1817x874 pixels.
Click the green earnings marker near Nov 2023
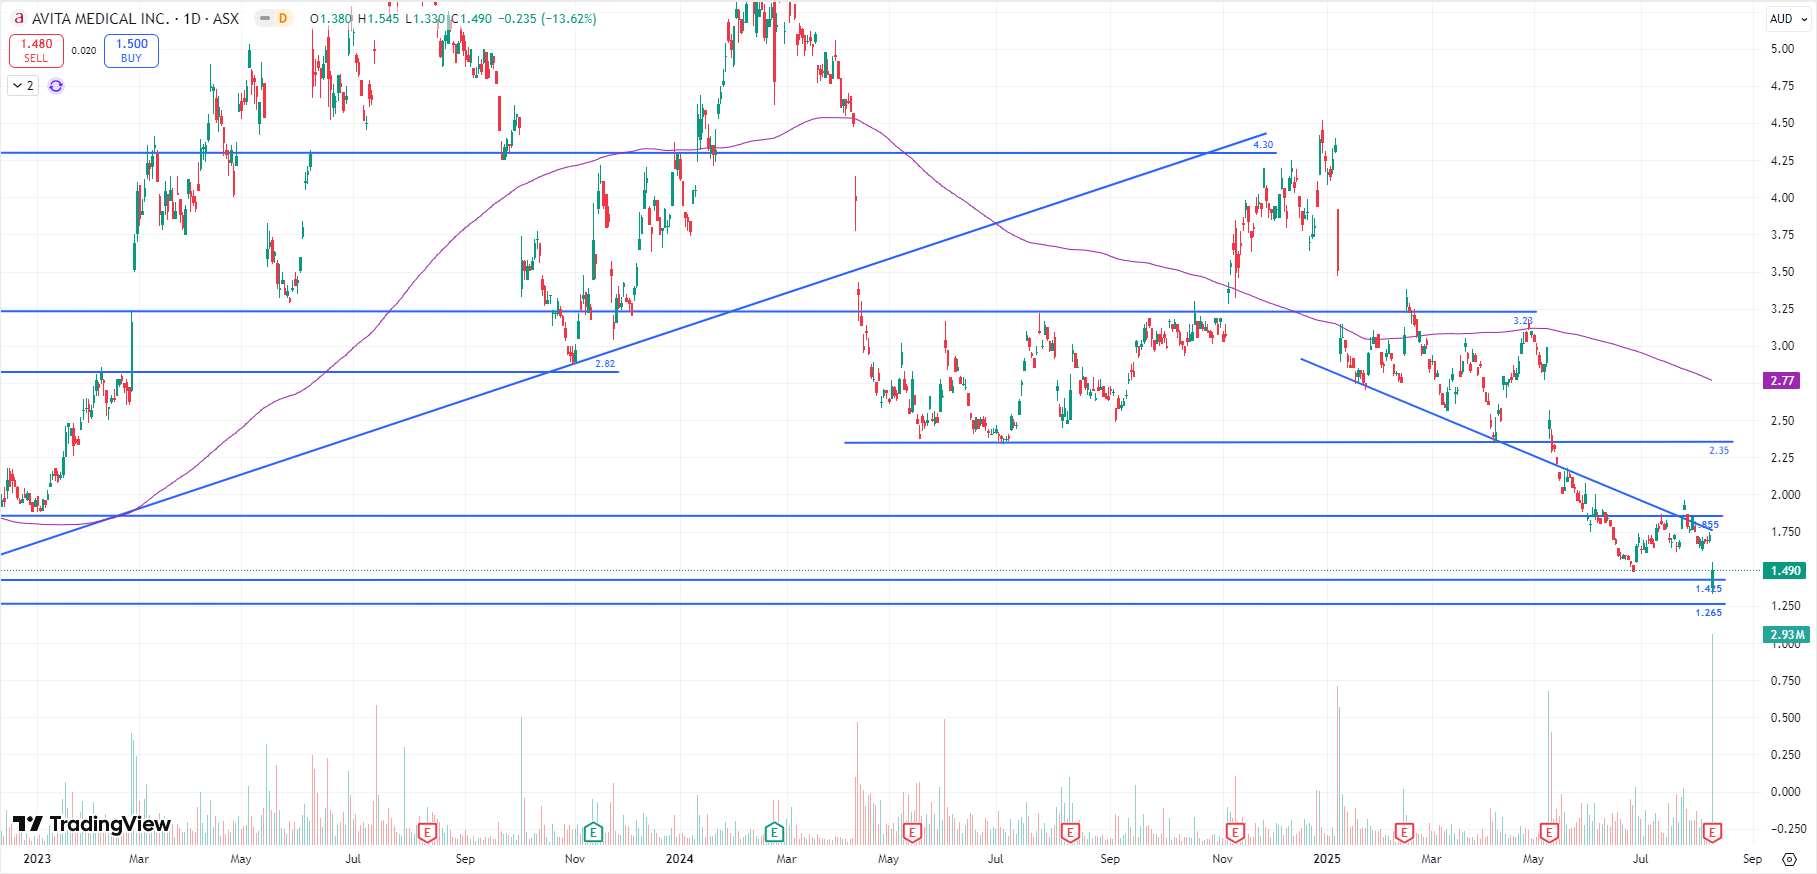593,832
